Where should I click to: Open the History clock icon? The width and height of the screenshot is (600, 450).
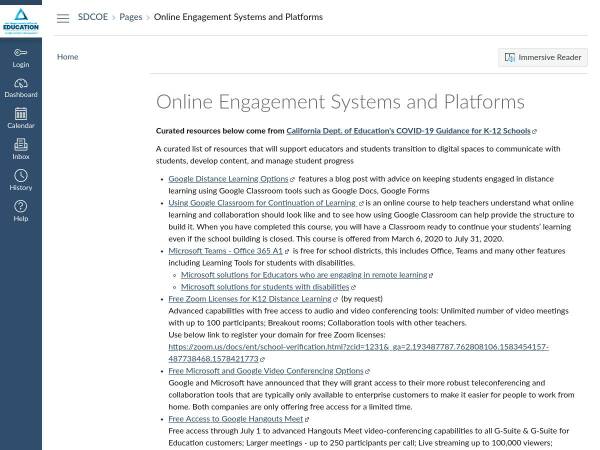pos(20,180)
